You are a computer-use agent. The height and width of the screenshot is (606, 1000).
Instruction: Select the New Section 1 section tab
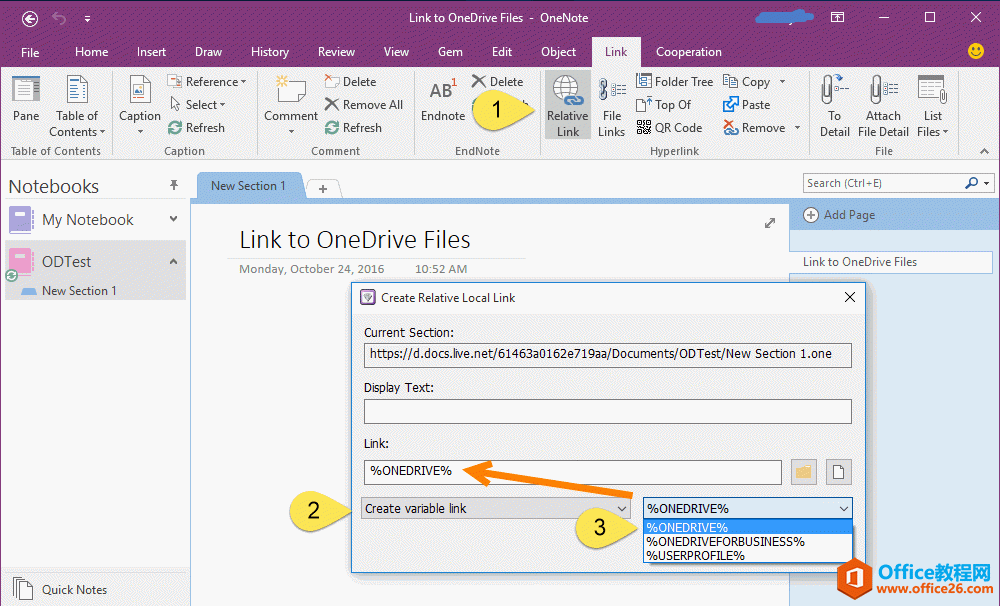coord(248,186)
